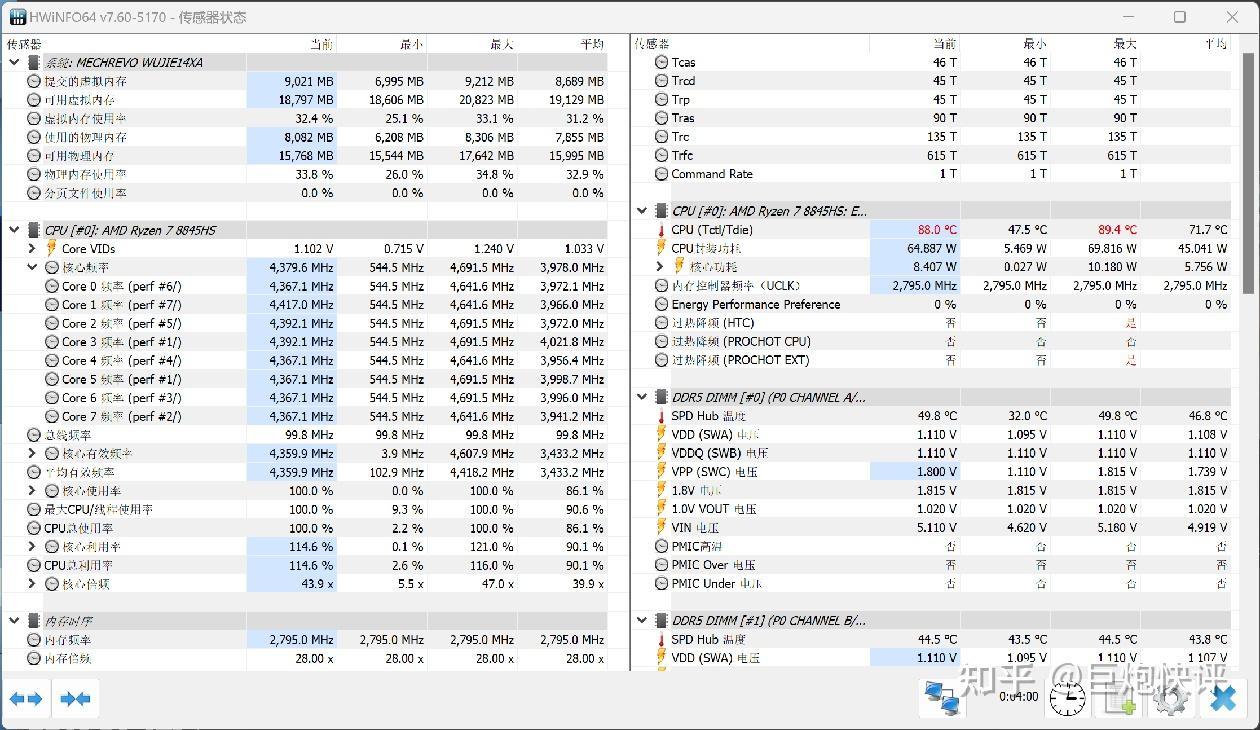Click the lightning icon for 1.0V VOUT
1260x730 pixels.
(x=661, y=509)
